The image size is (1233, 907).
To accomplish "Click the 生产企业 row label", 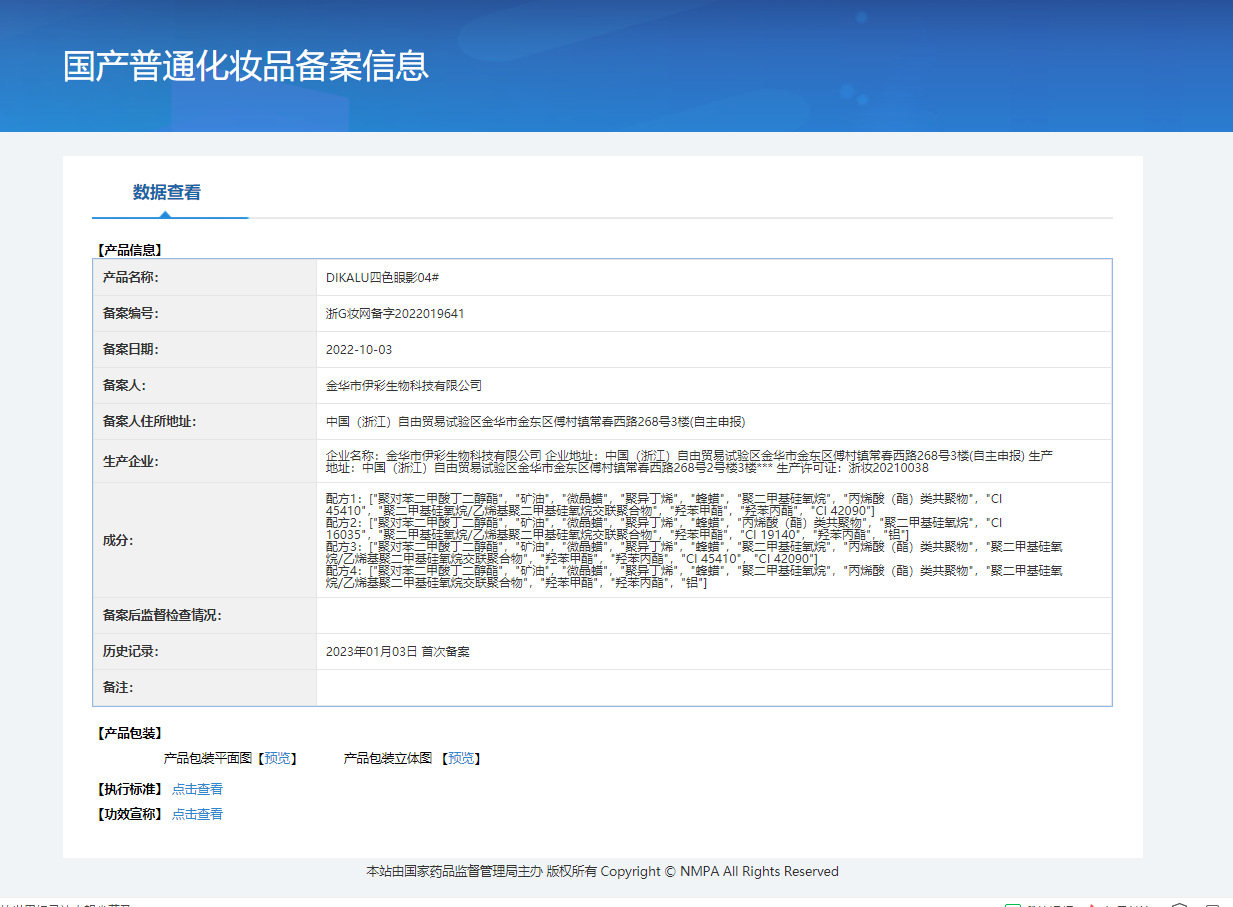I will (131, 461).
